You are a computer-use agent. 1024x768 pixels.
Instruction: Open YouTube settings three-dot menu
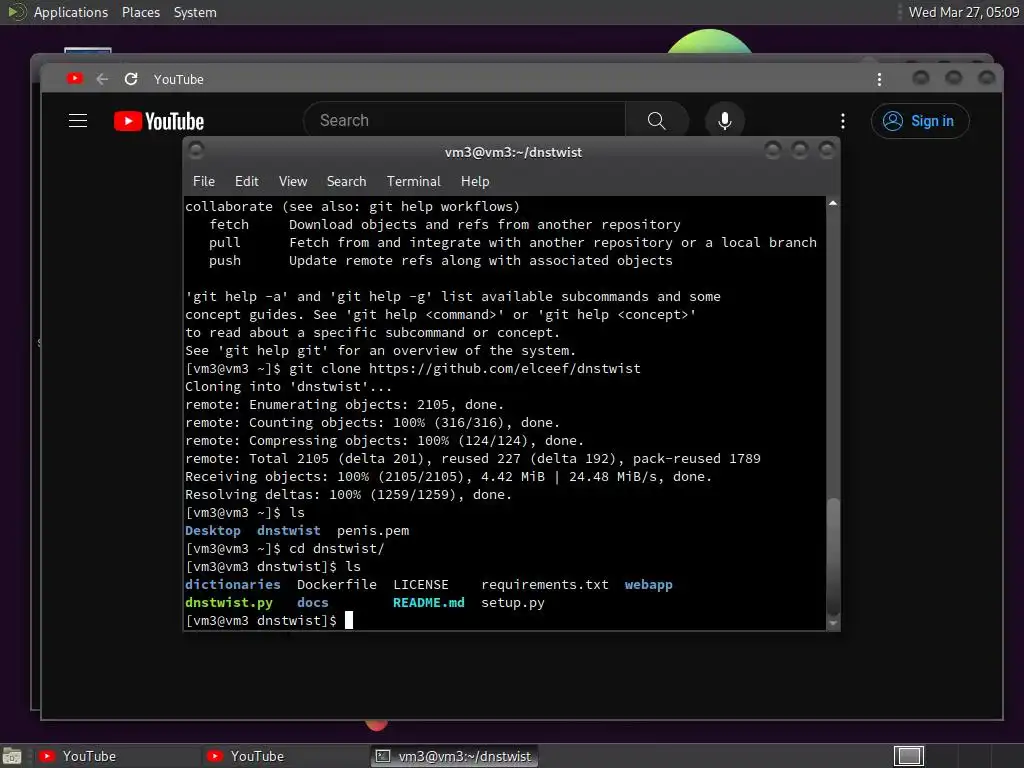coord(842,121)
